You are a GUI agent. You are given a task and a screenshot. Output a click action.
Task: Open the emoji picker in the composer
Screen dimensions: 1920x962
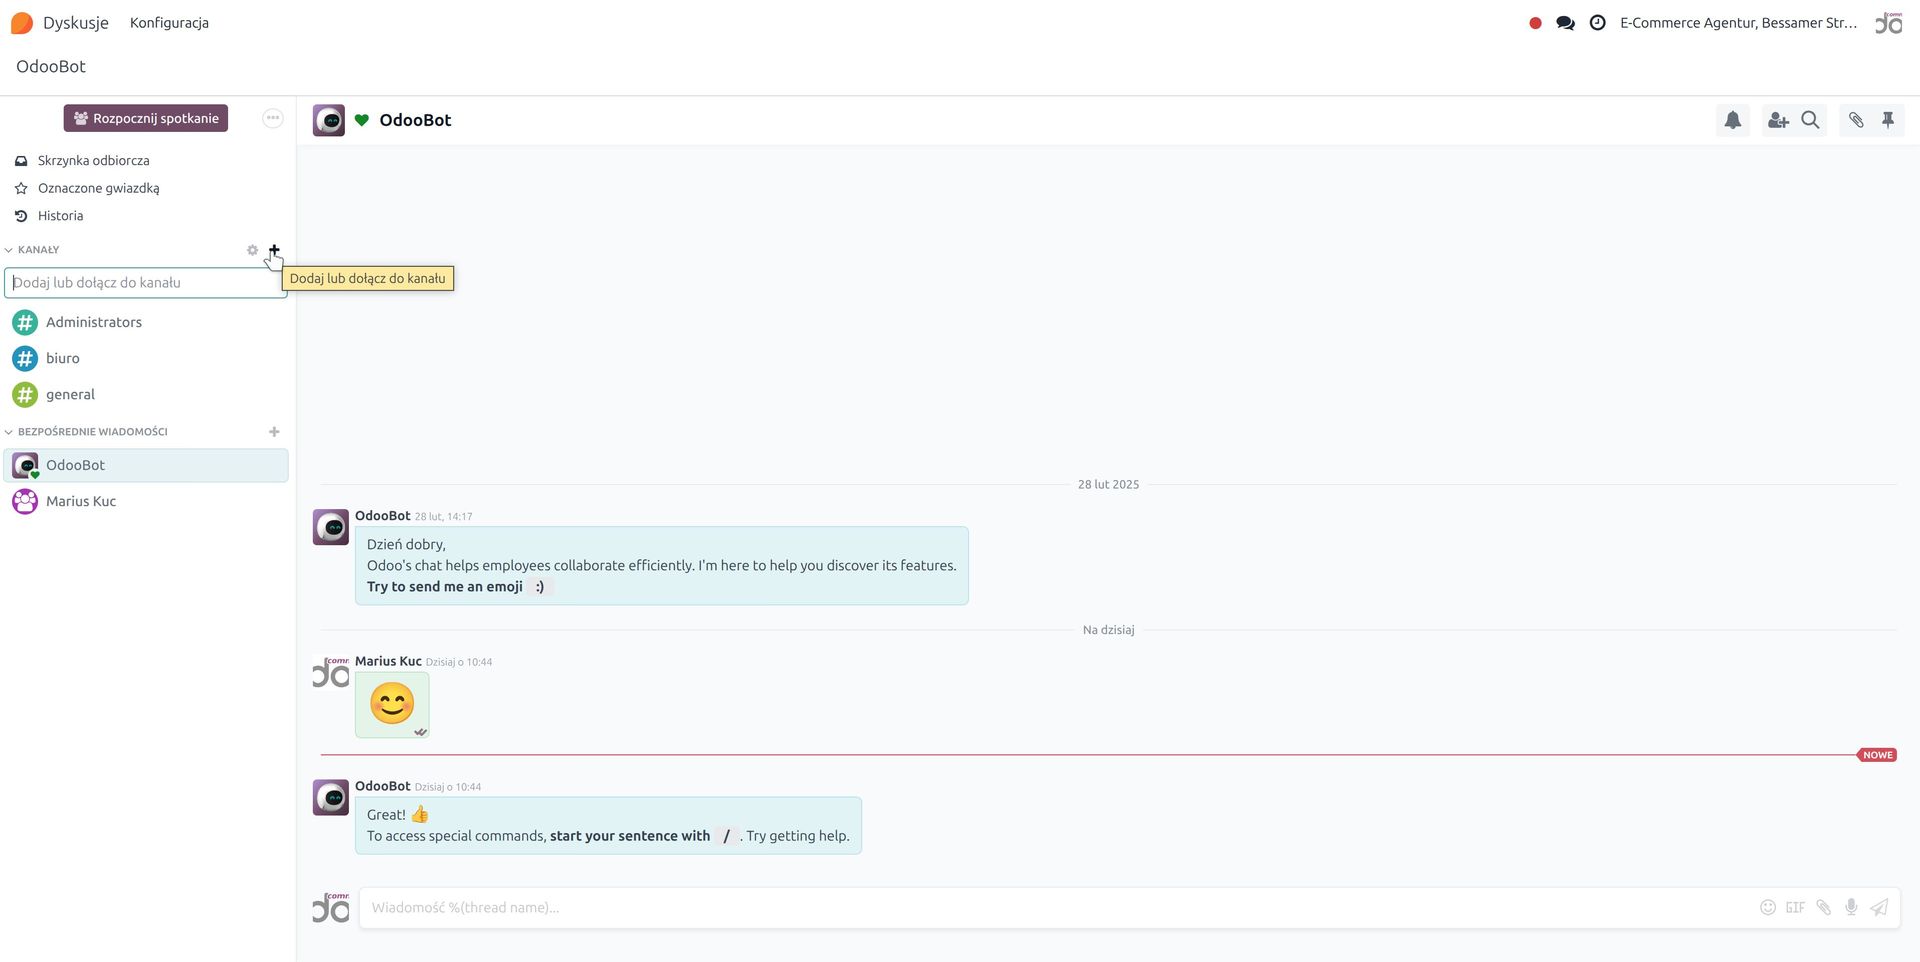(x=1768, y=908)
